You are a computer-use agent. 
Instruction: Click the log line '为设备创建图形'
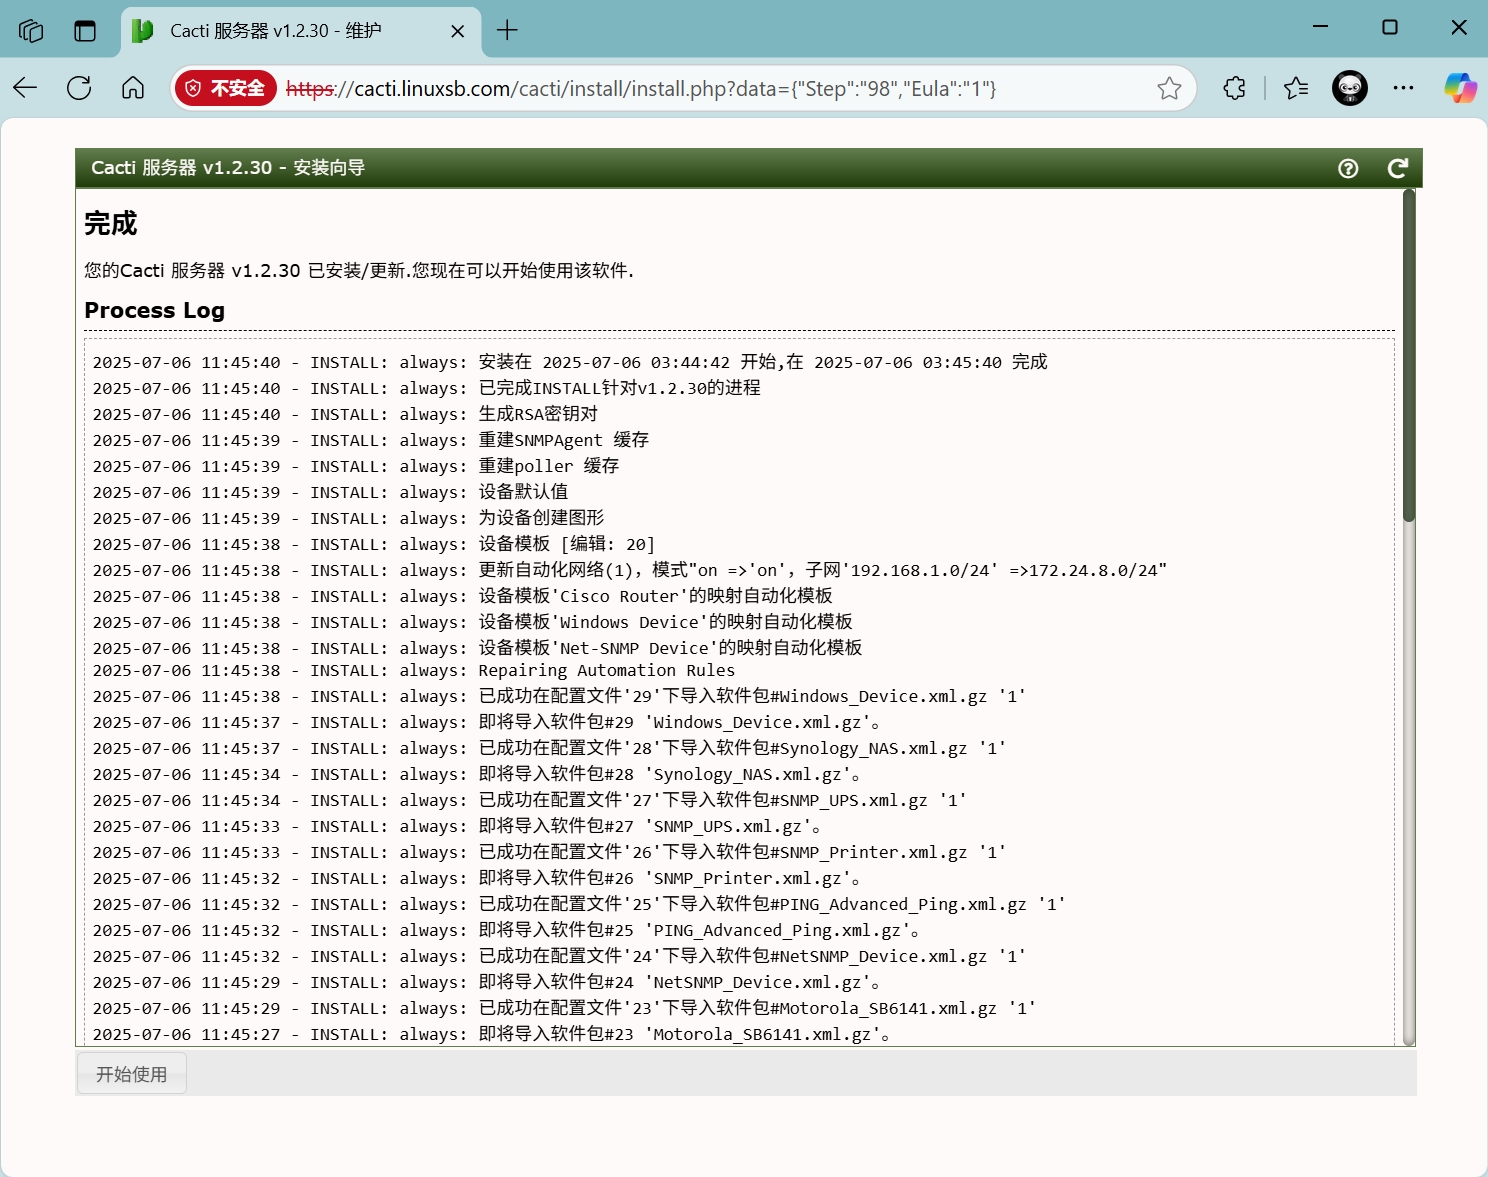click(x=348, y=518)
